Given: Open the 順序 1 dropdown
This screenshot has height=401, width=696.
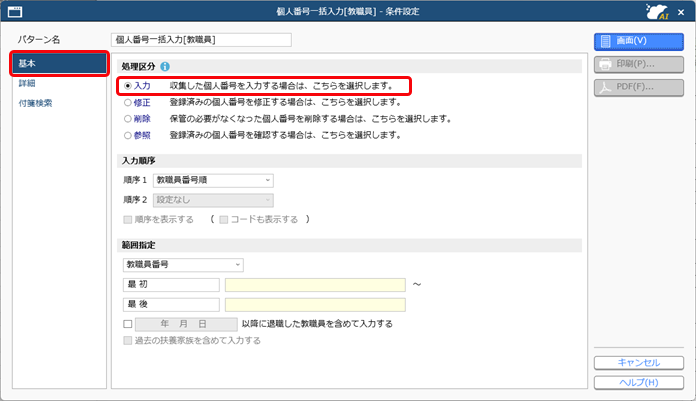Looking at the screenshot, I should click(x=213, y=180).
